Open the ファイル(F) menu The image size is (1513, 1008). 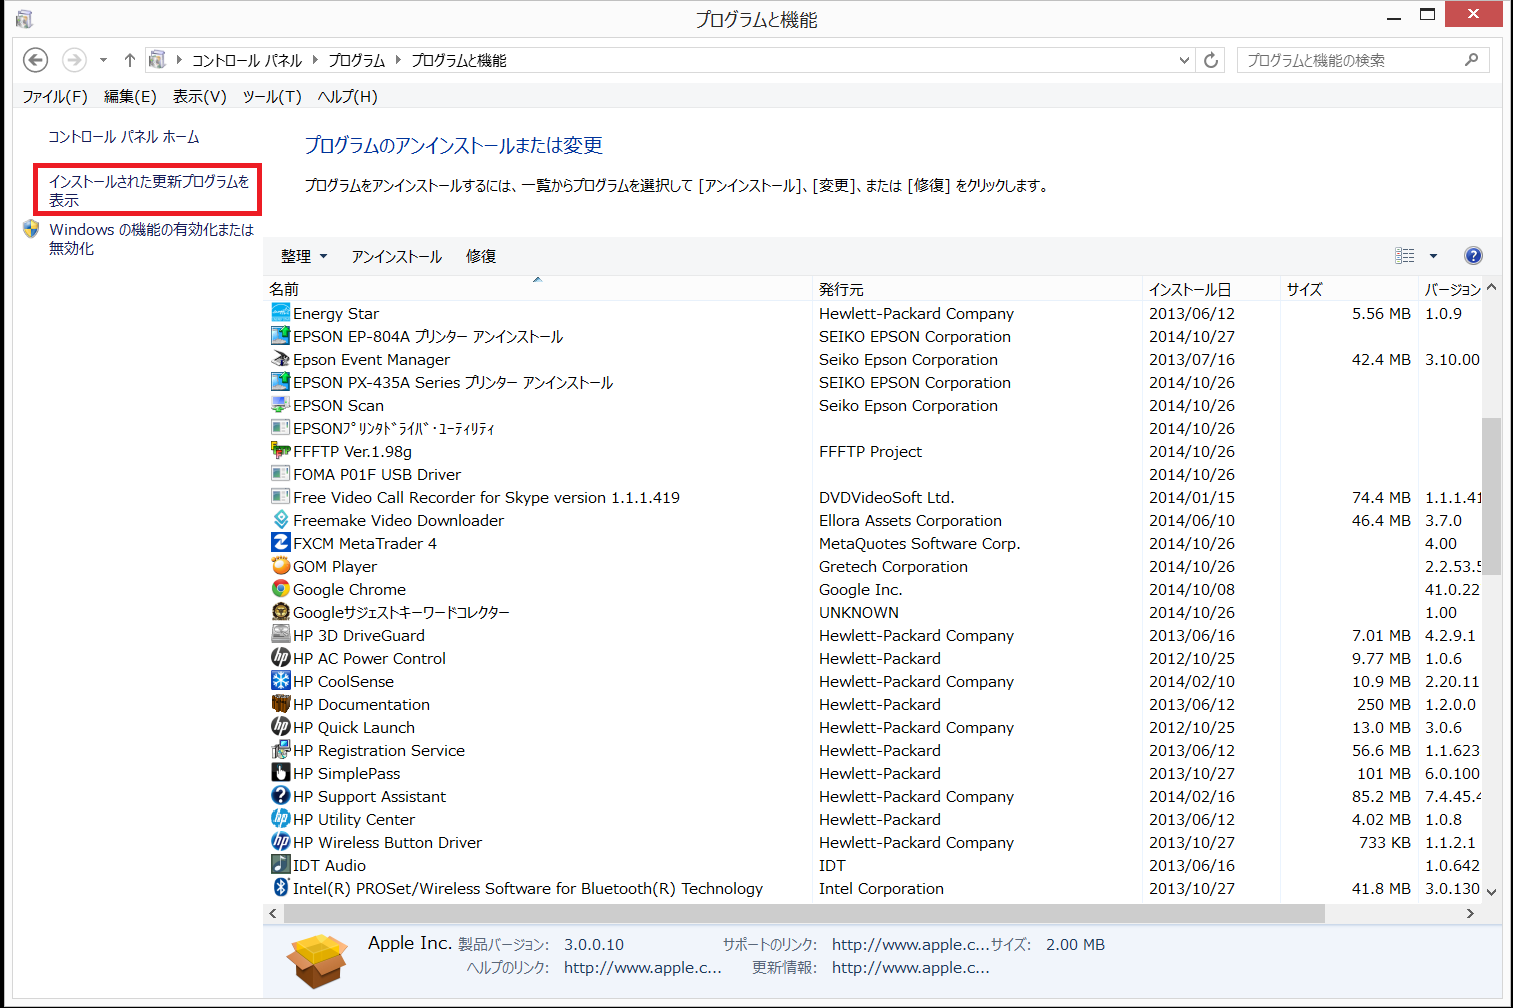[x=55, y=97]
